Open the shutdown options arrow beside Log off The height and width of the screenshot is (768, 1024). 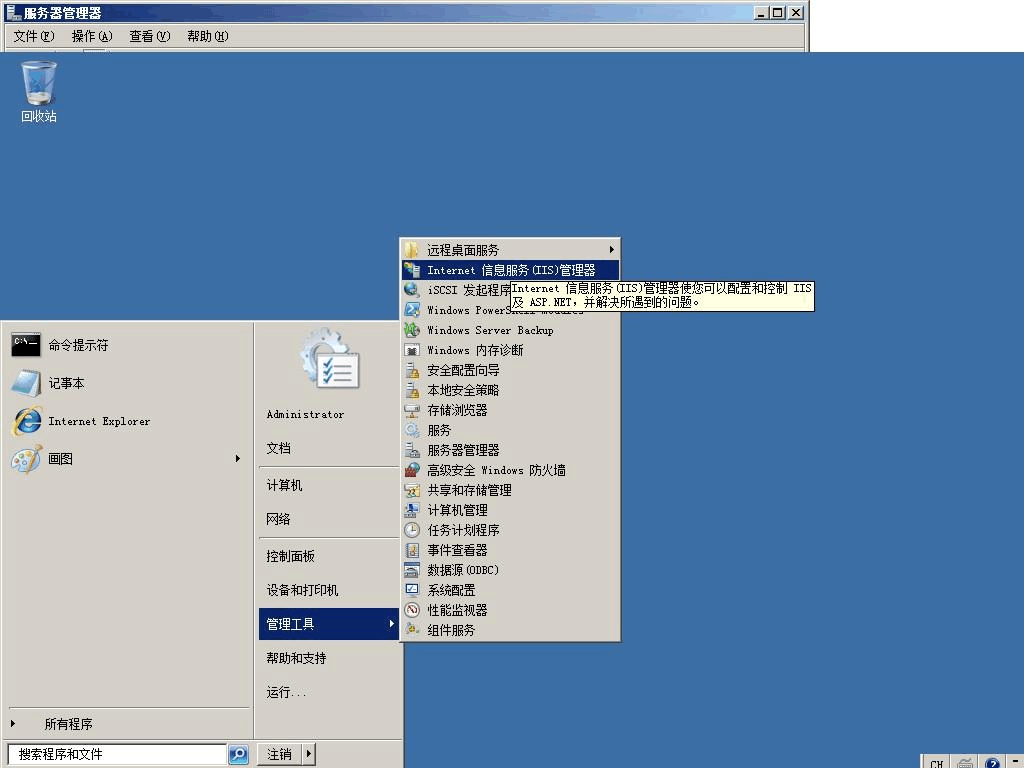coord(309,754)
